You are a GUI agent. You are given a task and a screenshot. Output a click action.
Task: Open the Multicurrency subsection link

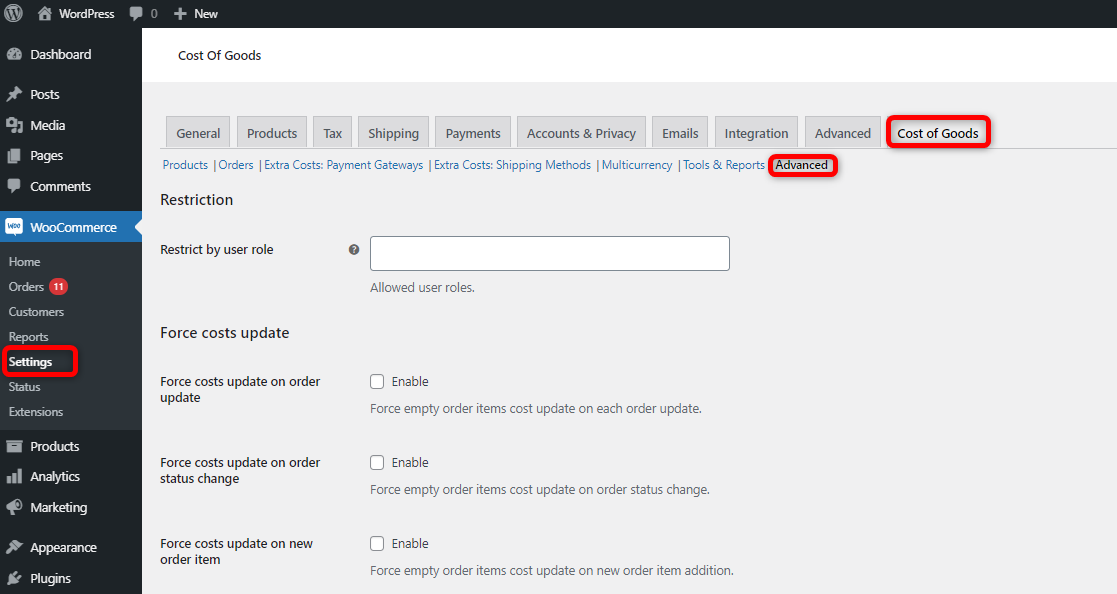(637, 165)
